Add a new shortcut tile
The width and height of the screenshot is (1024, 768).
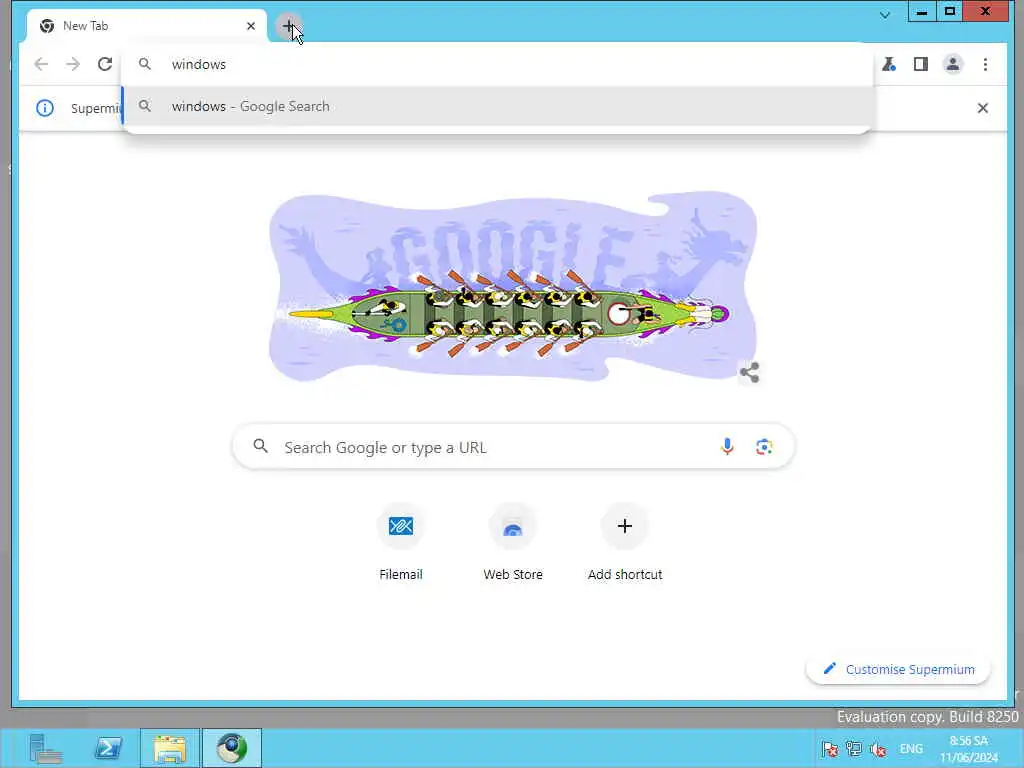pyautogui.click(x=625, y=542)
